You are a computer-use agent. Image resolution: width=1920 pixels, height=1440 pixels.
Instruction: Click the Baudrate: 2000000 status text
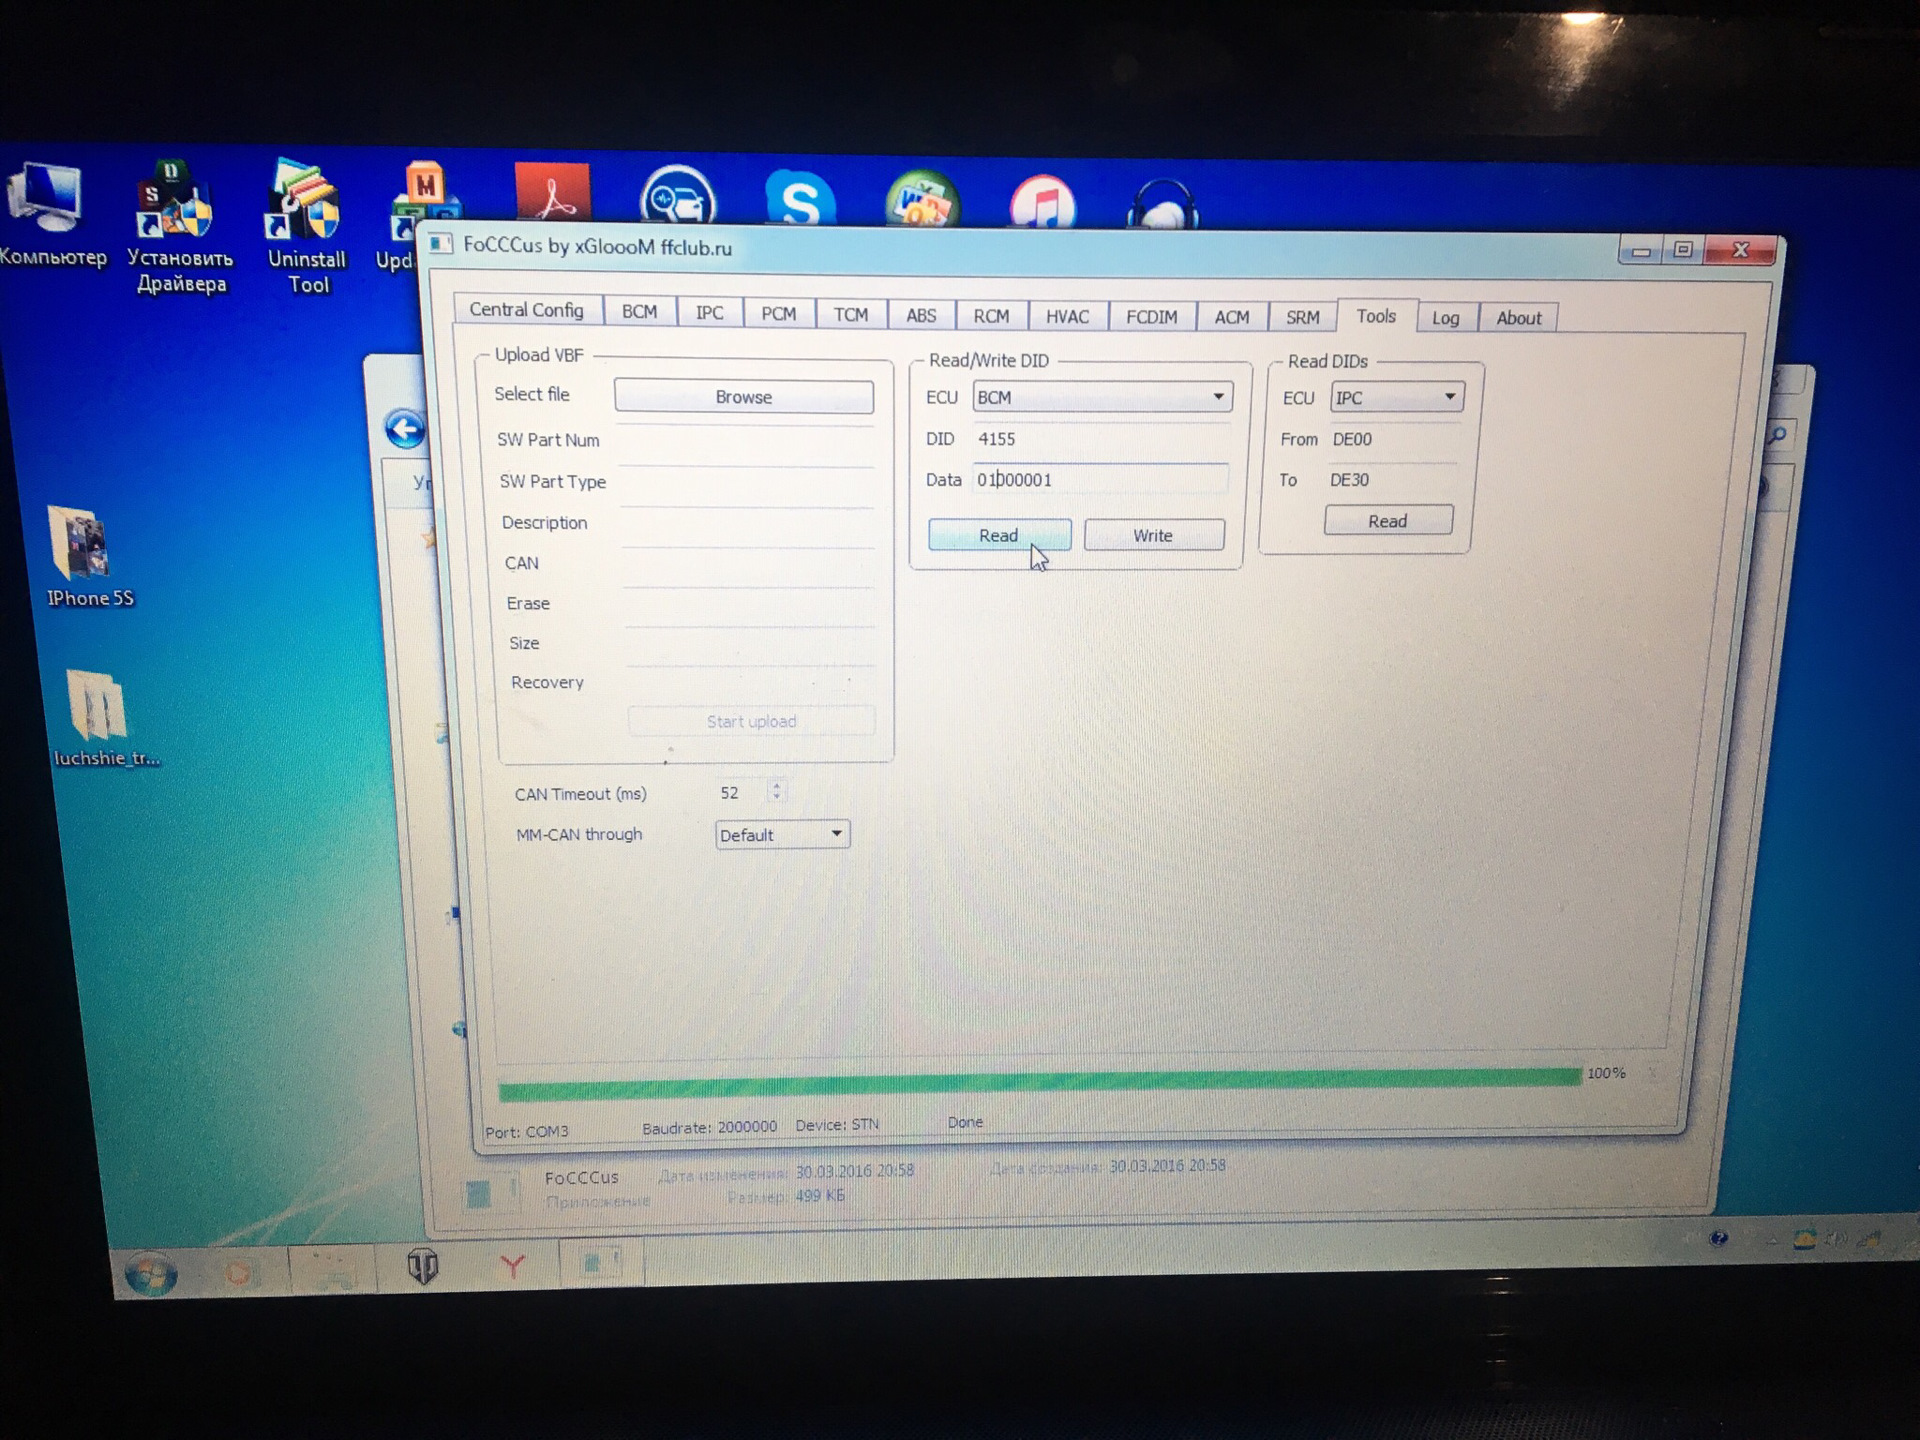pos(709,1127)
